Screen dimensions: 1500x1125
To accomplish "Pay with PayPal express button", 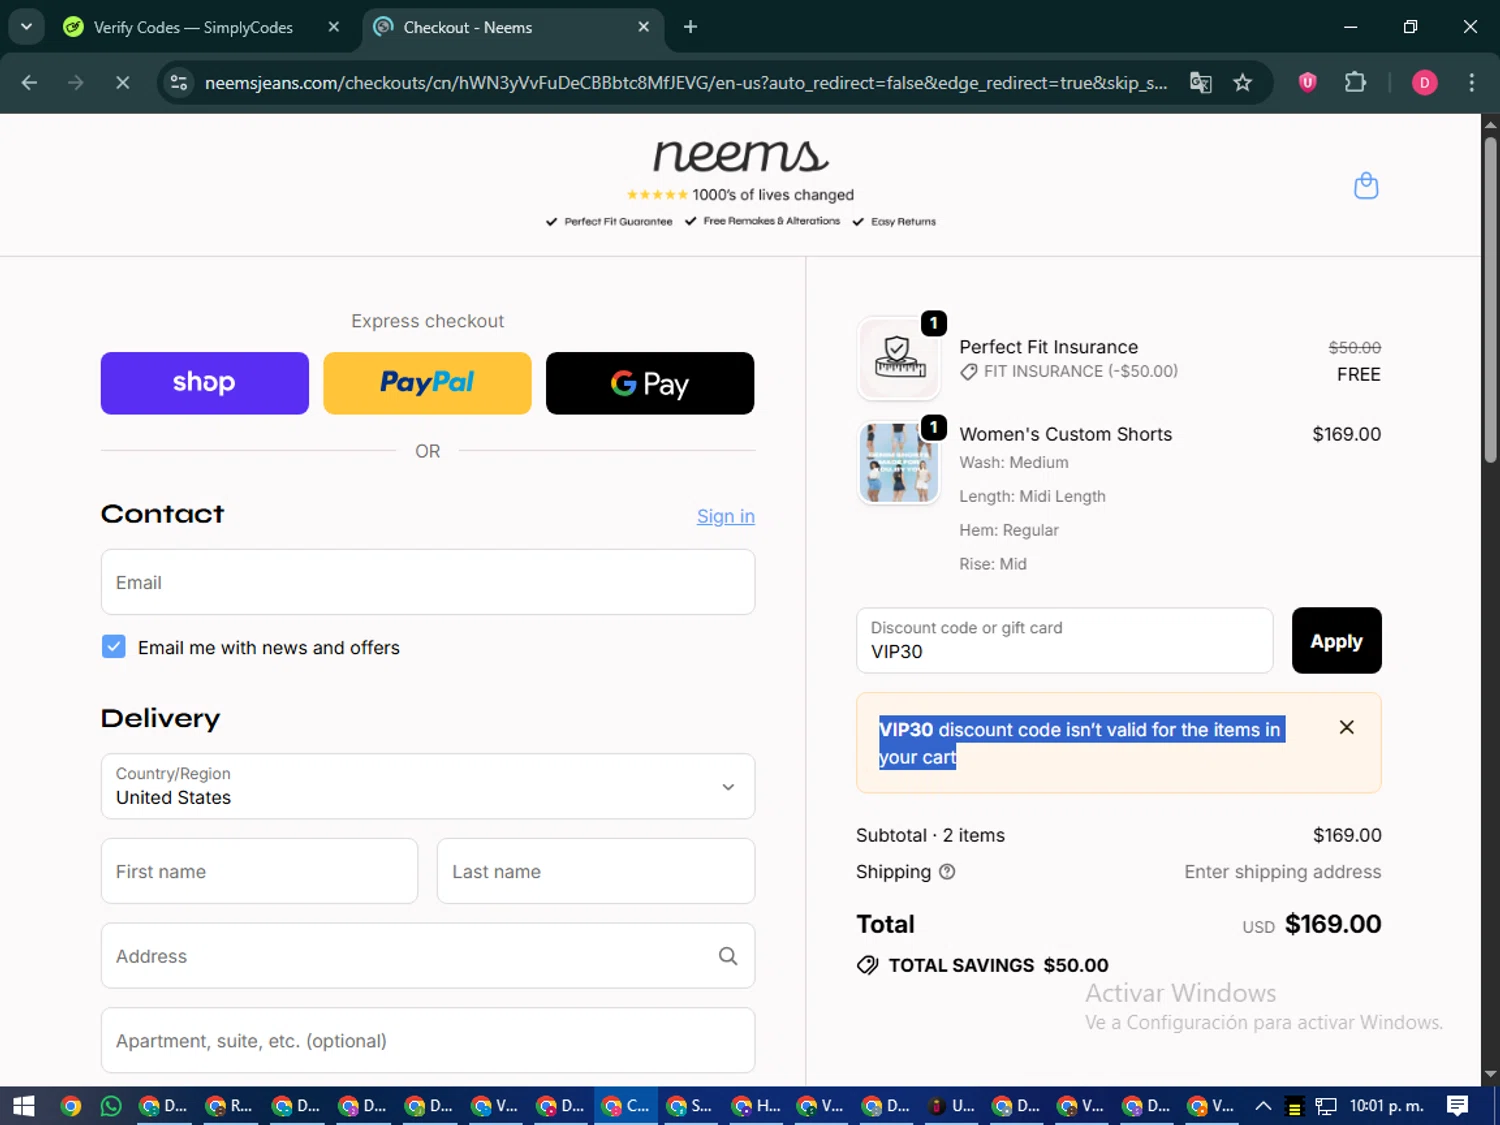I will point(427,383).
